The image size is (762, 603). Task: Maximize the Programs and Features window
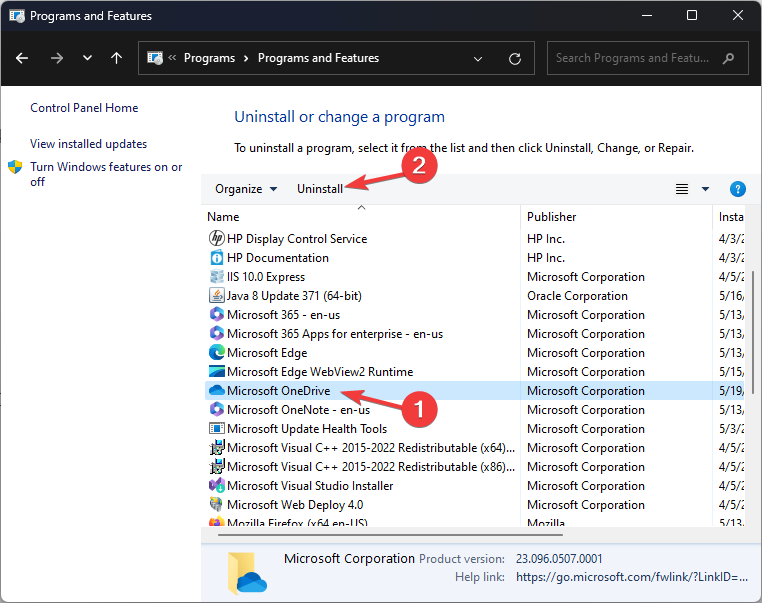click(x=692, y=16)
